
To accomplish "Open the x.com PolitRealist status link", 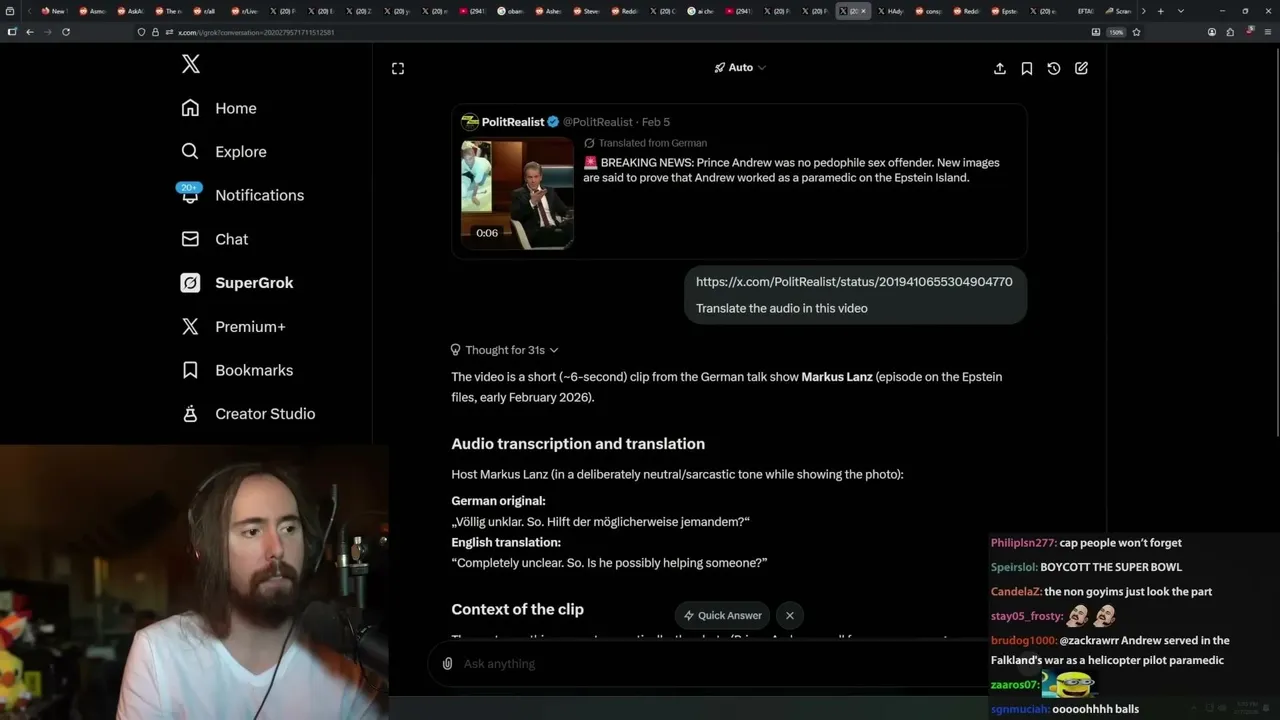I will [x=854, y=282].
